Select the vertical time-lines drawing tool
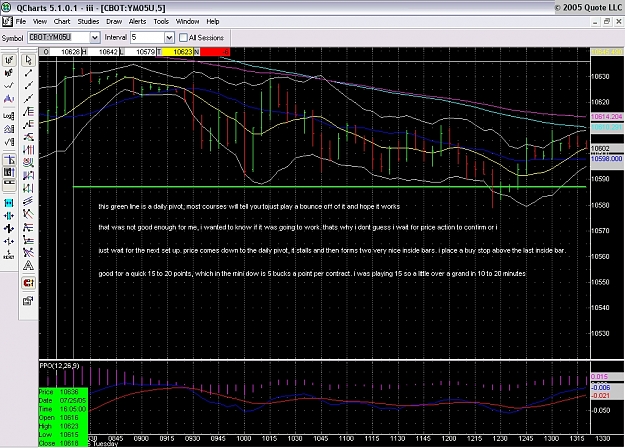This screenshot has width=625, height=448. pos(28,150)
